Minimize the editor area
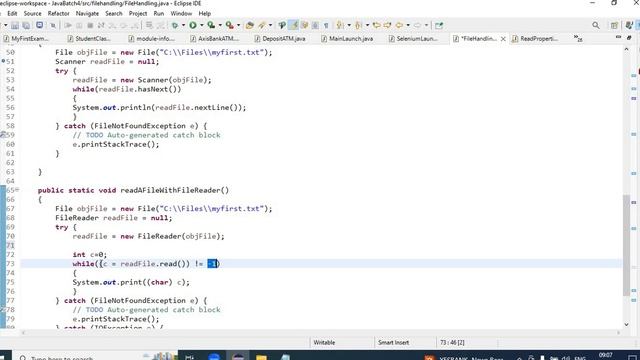The width and height of the screenshot is (640, 360). point(618,38)
